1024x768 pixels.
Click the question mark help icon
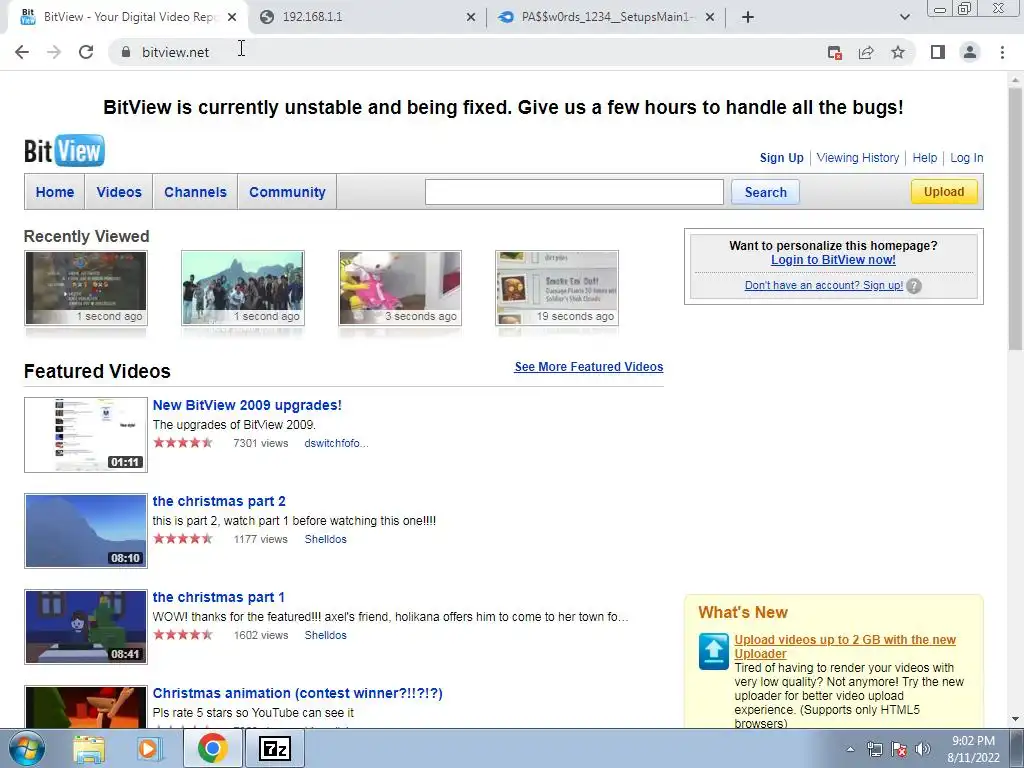pyautogui.click(x=914, y=286)
